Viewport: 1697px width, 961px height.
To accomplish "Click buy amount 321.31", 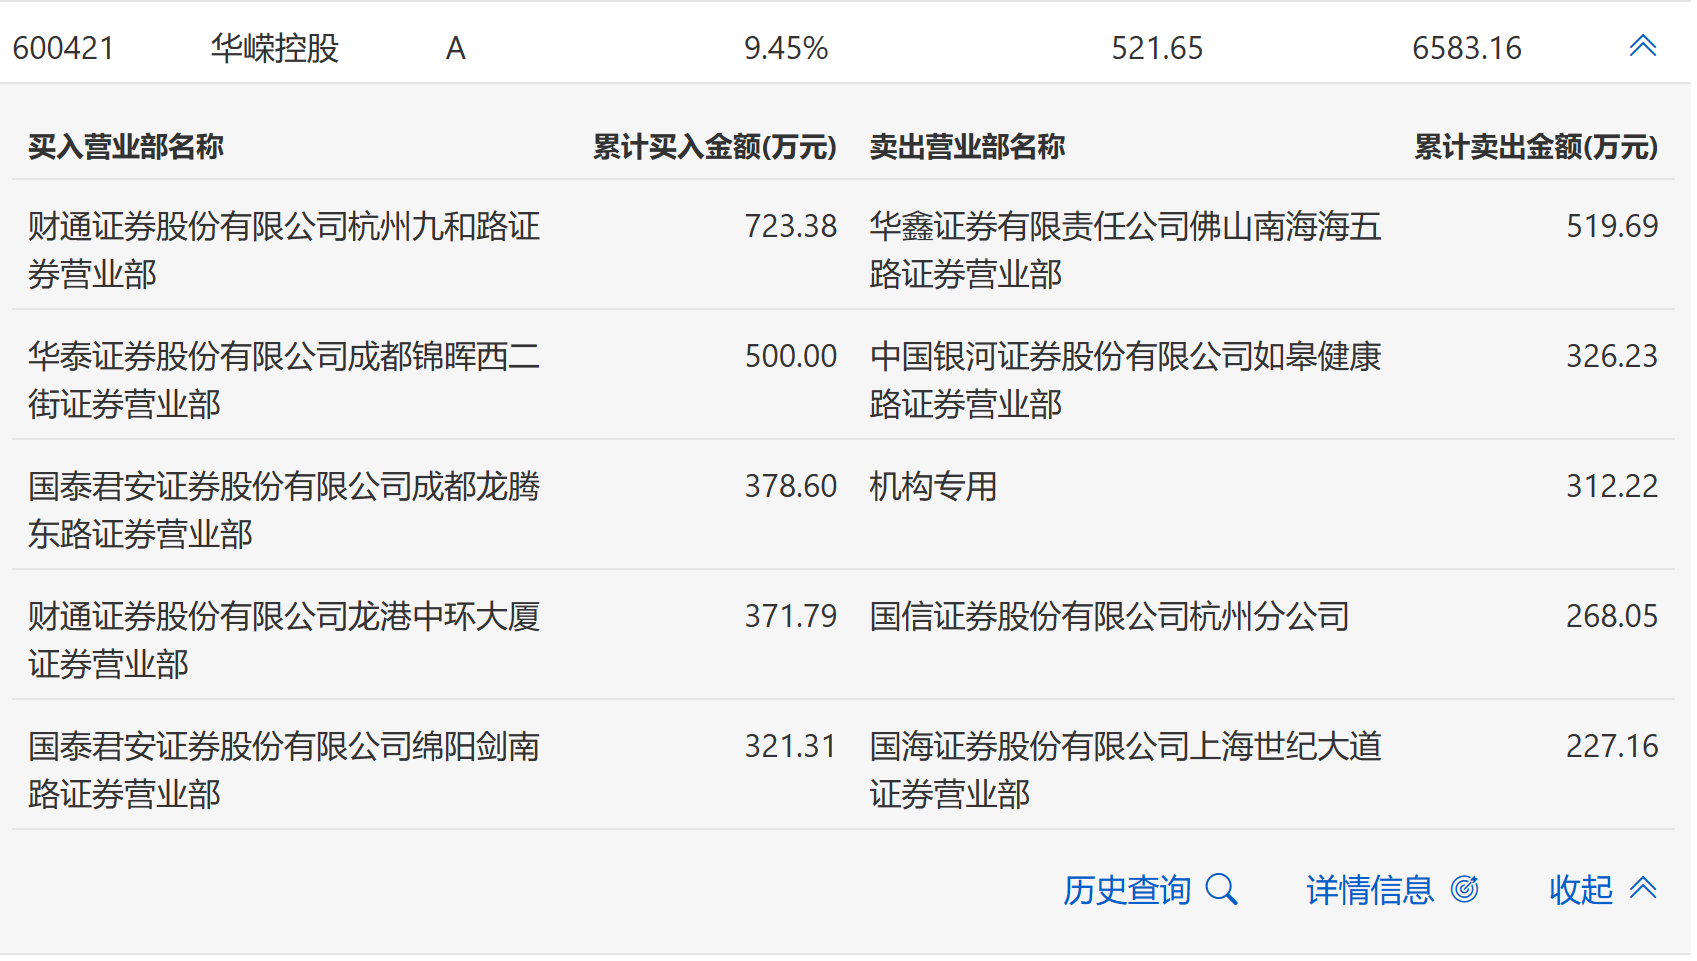I will [x=790, y=746].
